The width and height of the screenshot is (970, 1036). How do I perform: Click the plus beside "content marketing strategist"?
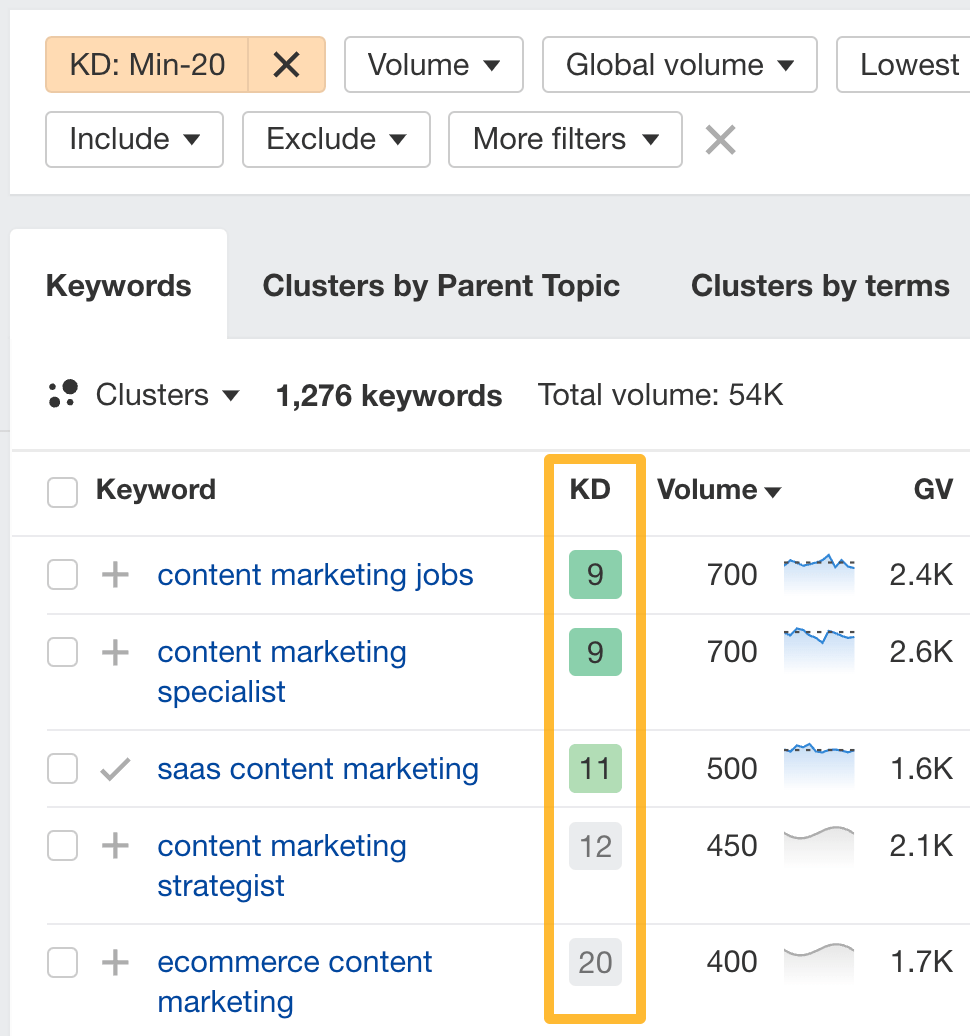(x=116, y=846)
